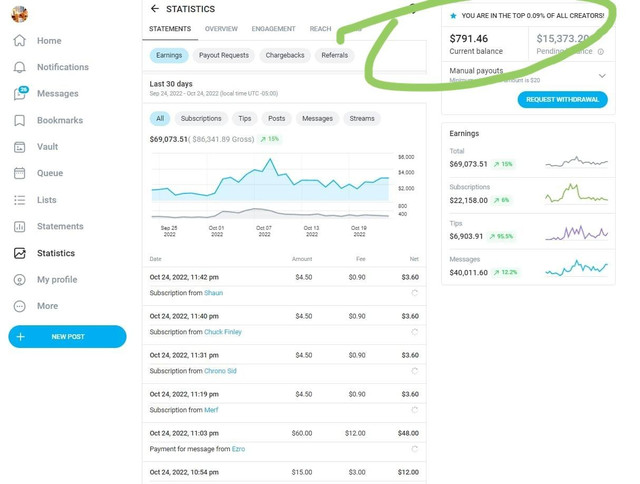Select the Referrals filter pill
This screenshot has width=640, height=484.
tap(335, 55)
